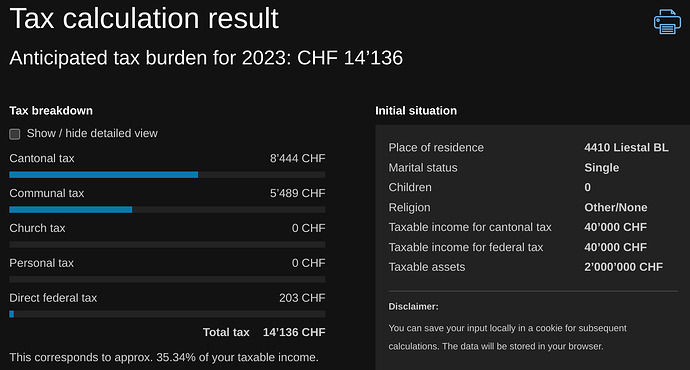
Task: Click the Single marital status value
Action: [602, 168]
